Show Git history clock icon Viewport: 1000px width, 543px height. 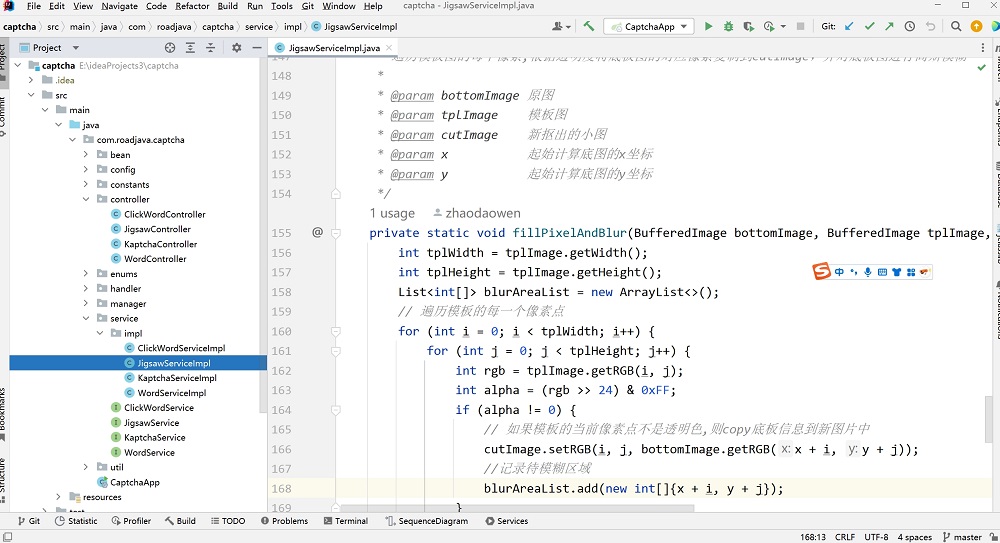click(x=910, y=26)
